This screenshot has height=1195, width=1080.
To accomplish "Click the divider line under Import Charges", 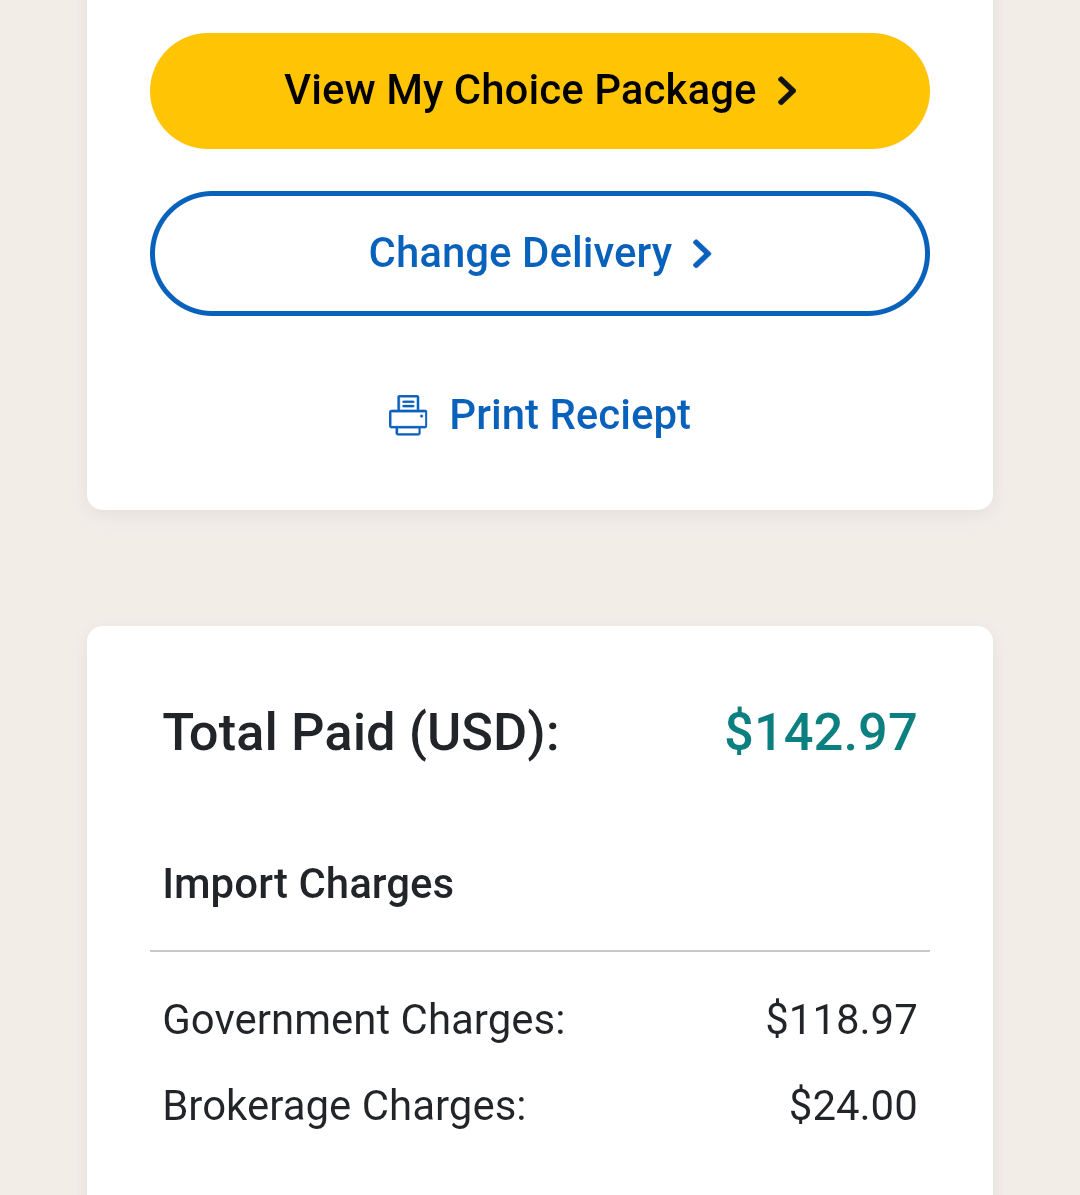I will coord(540,951).
